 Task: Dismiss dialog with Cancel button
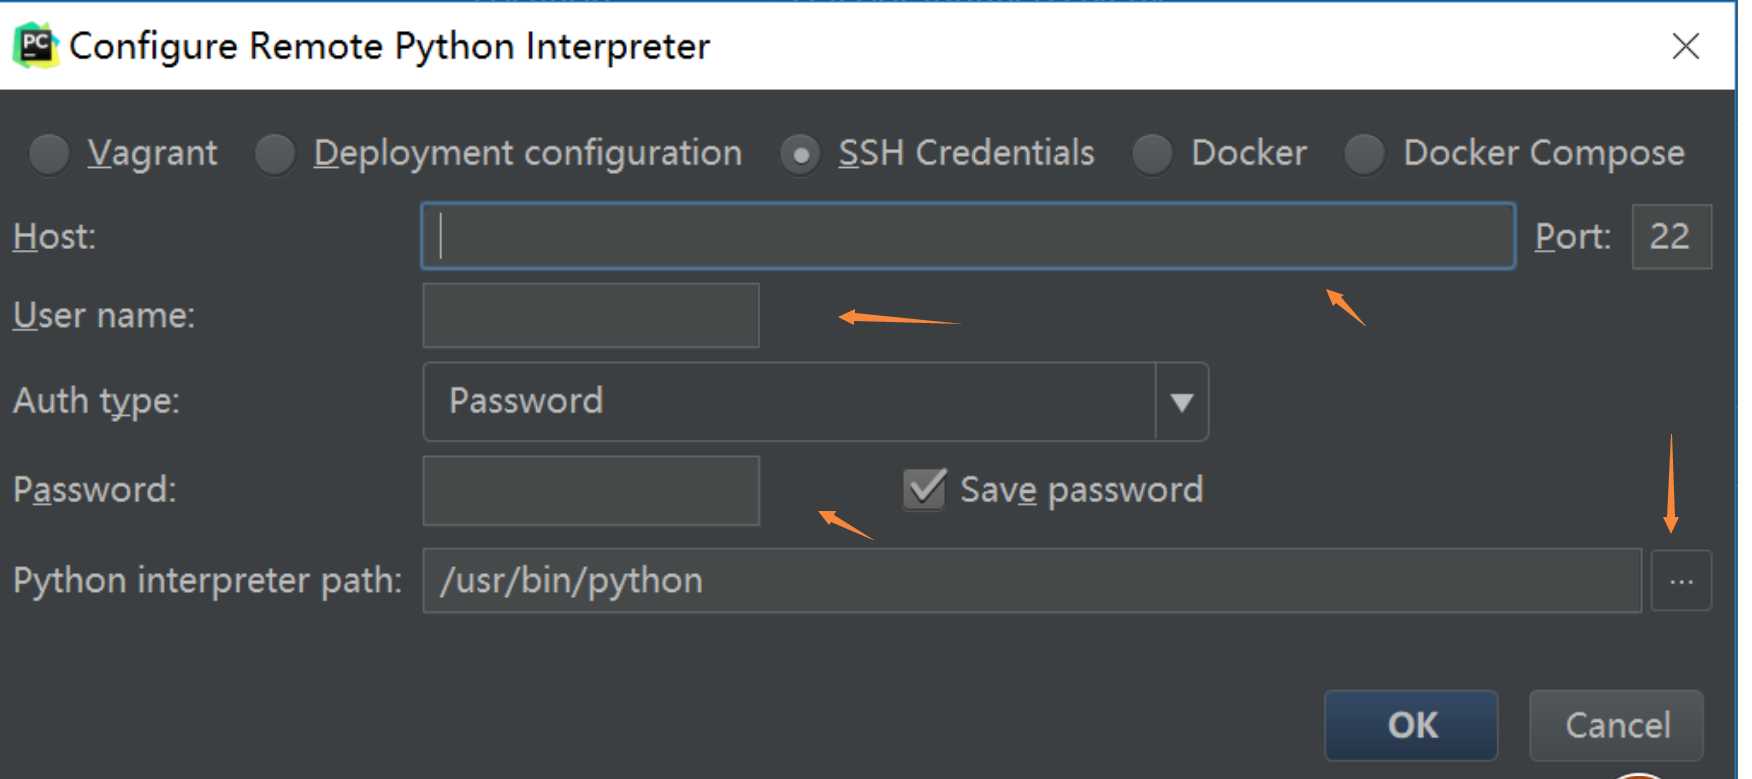click(x=1616, y=725)
